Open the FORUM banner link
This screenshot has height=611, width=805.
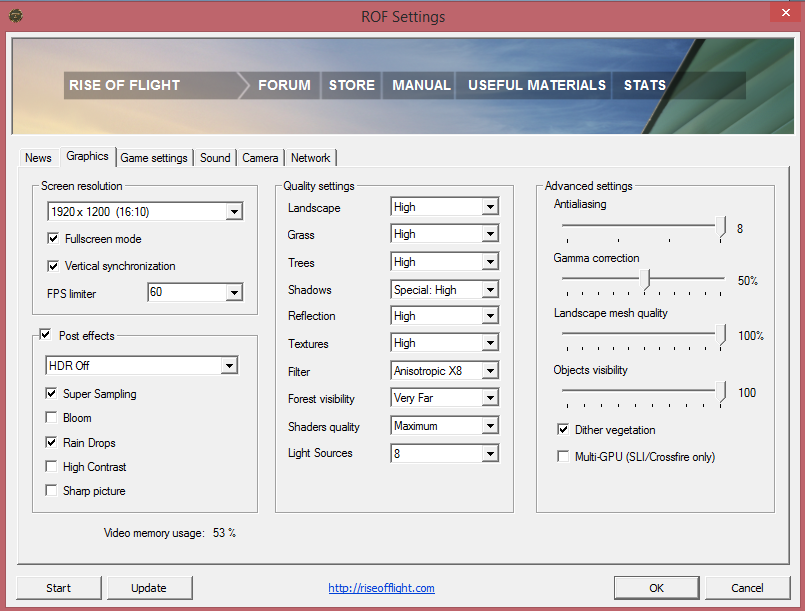284,85
